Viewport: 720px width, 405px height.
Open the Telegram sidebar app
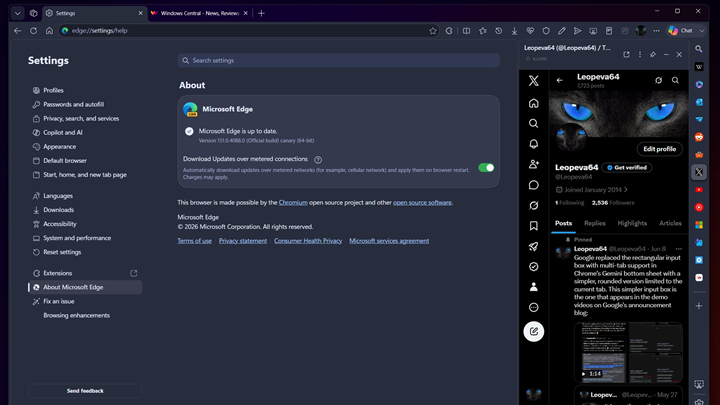click(699, 119)
